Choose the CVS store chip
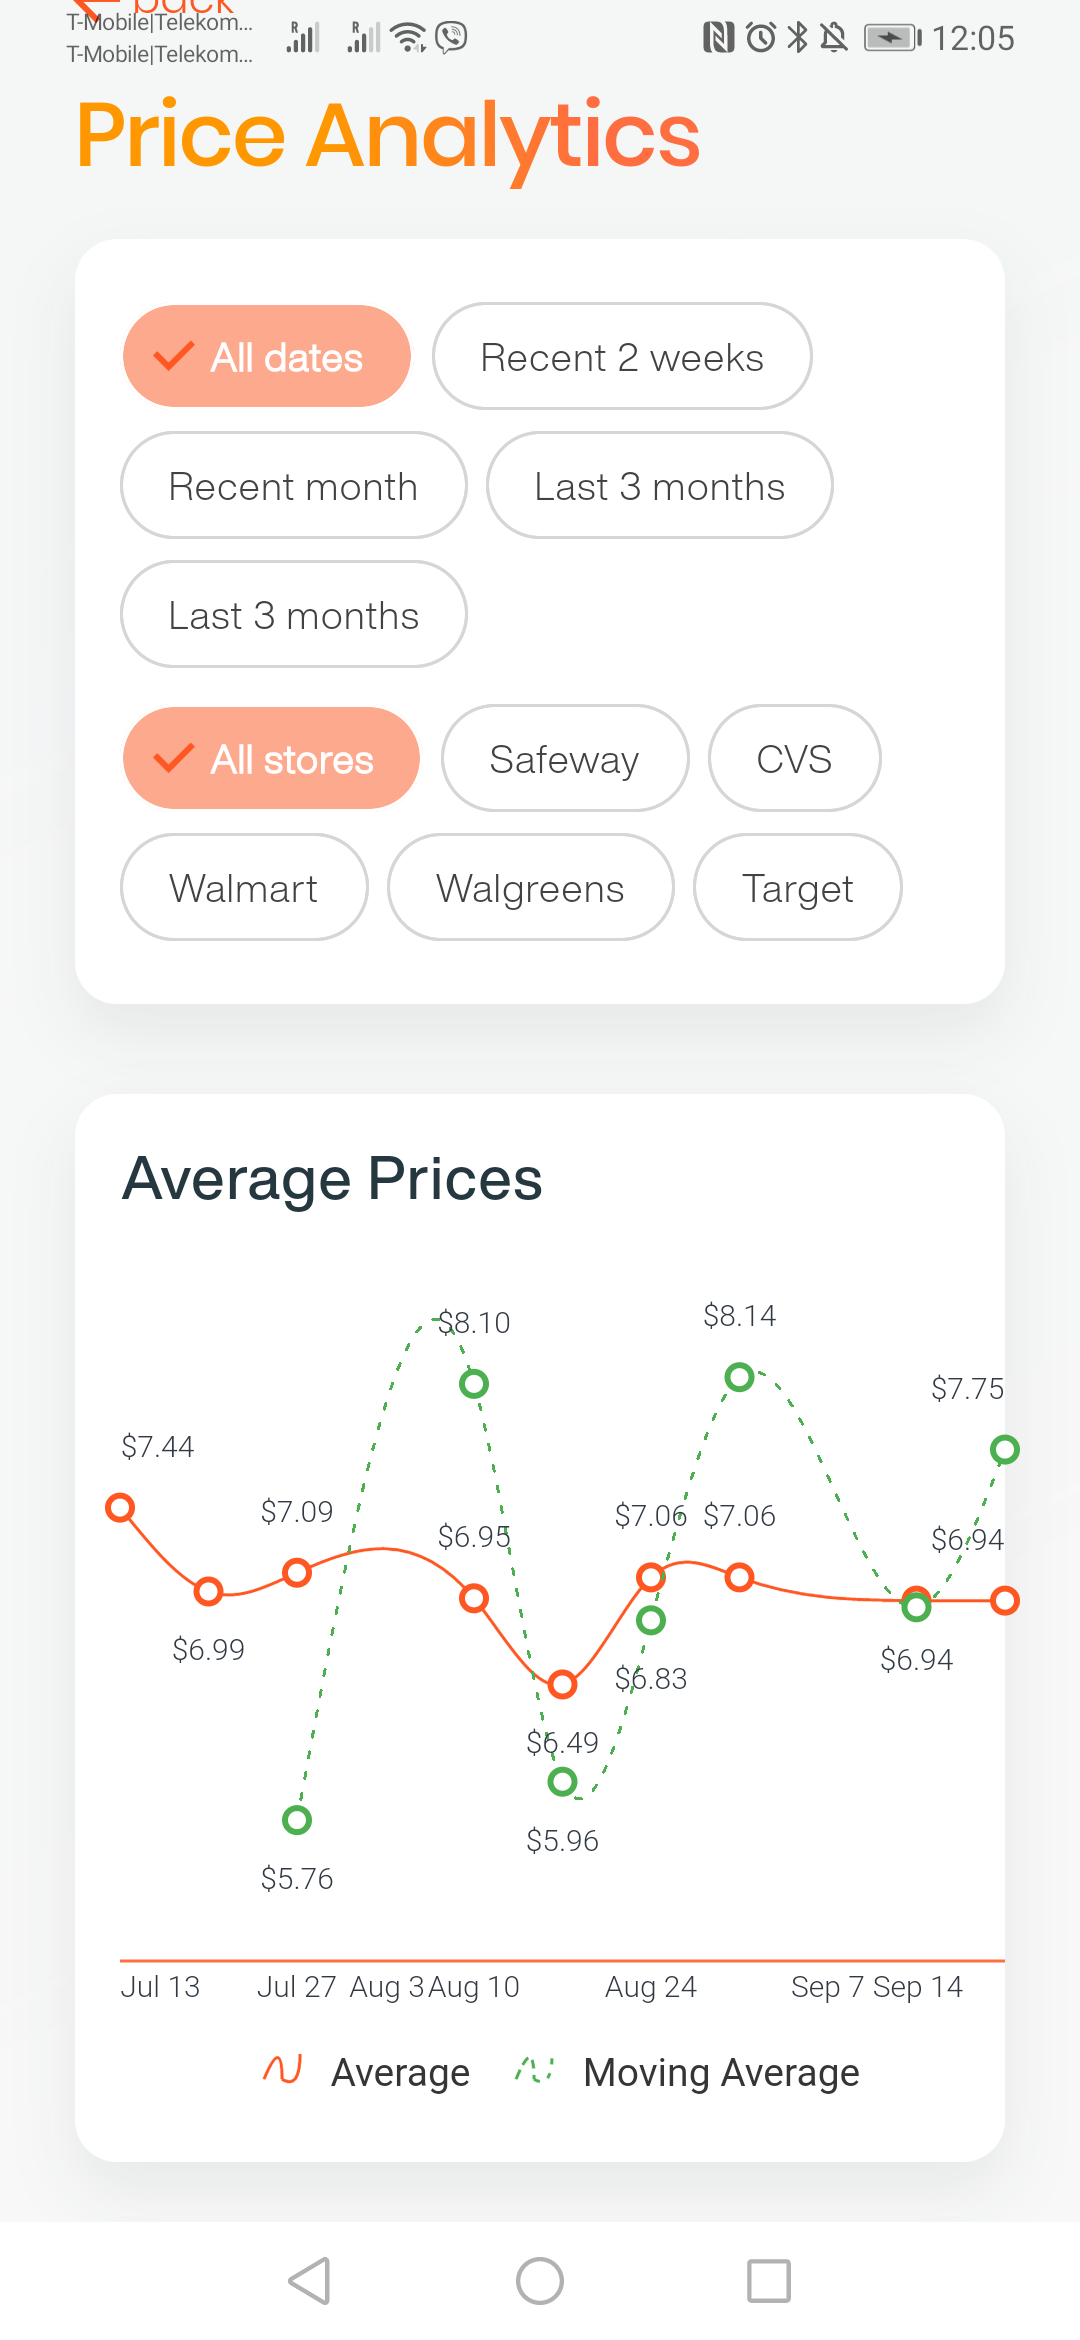The height and width of the screenshot is (2340, 1080). click(794, 758)
